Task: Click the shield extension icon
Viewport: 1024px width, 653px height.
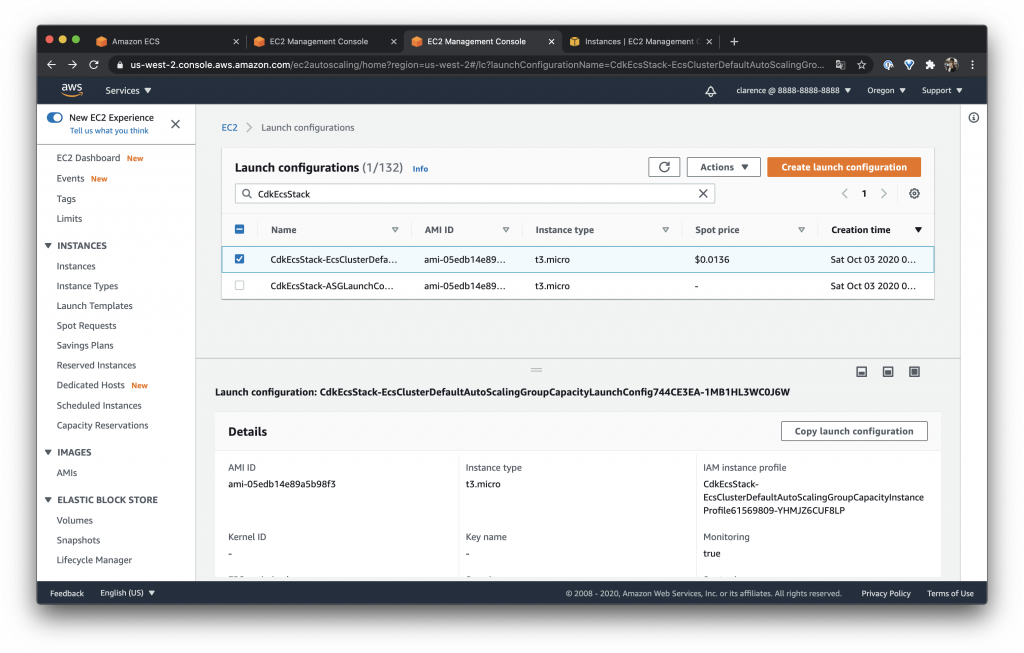Action: coord(909,65)
